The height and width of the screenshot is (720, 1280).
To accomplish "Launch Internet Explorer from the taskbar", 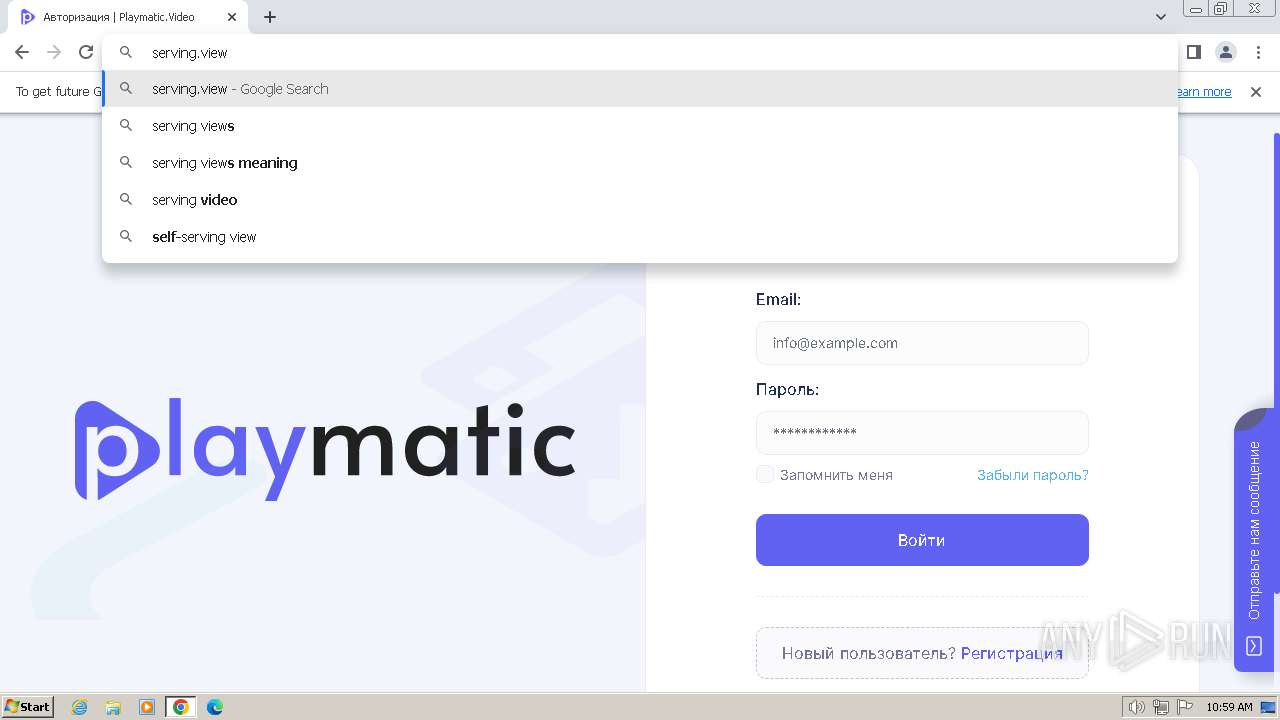I will coord(80,707).
